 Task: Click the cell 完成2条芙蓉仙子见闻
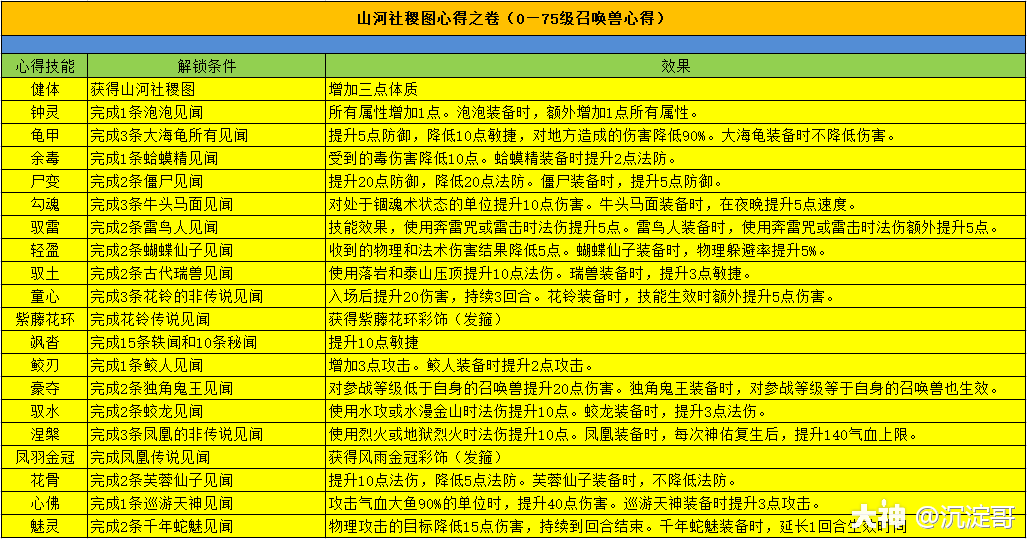point(206,480)
